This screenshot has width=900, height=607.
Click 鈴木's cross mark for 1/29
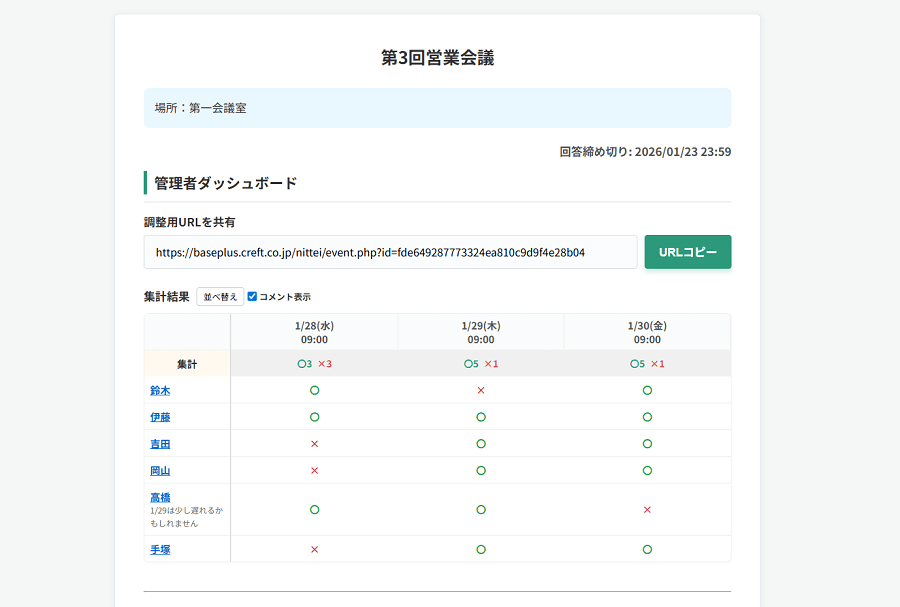(x=481, y=390)
